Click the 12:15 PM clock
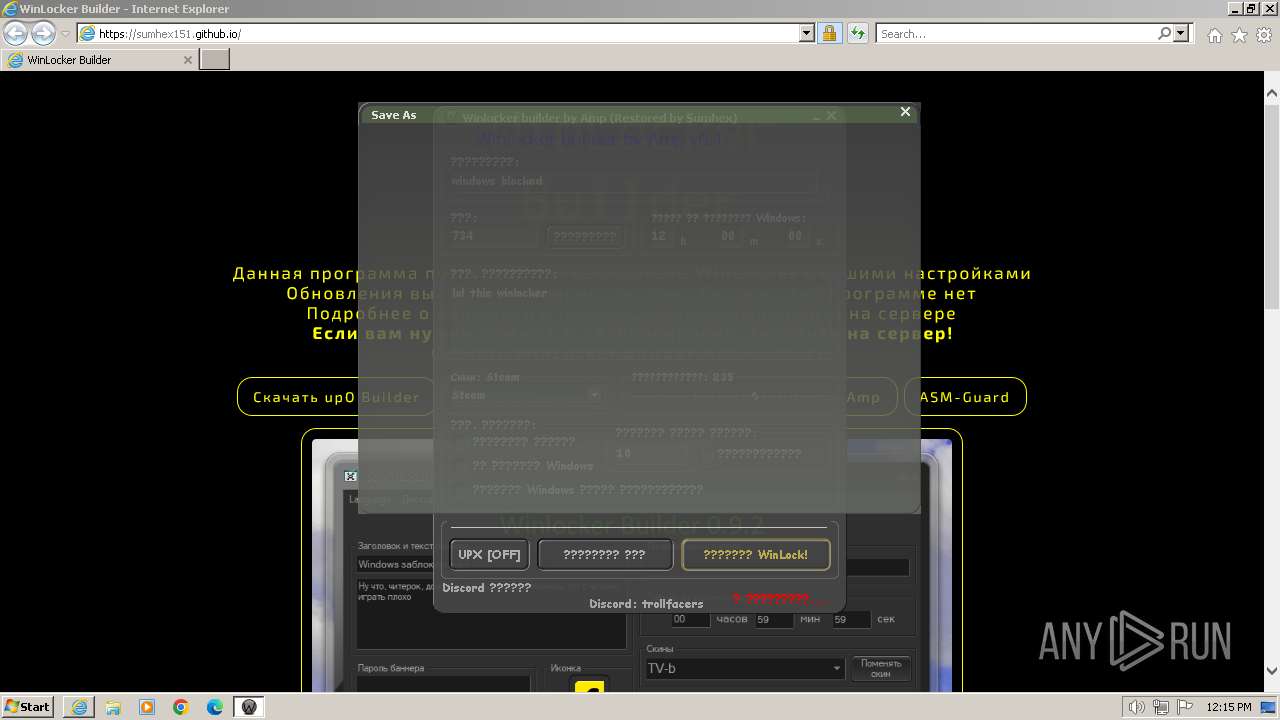The width and height of the screenshot is (1280, 720). click(1229, 707)
